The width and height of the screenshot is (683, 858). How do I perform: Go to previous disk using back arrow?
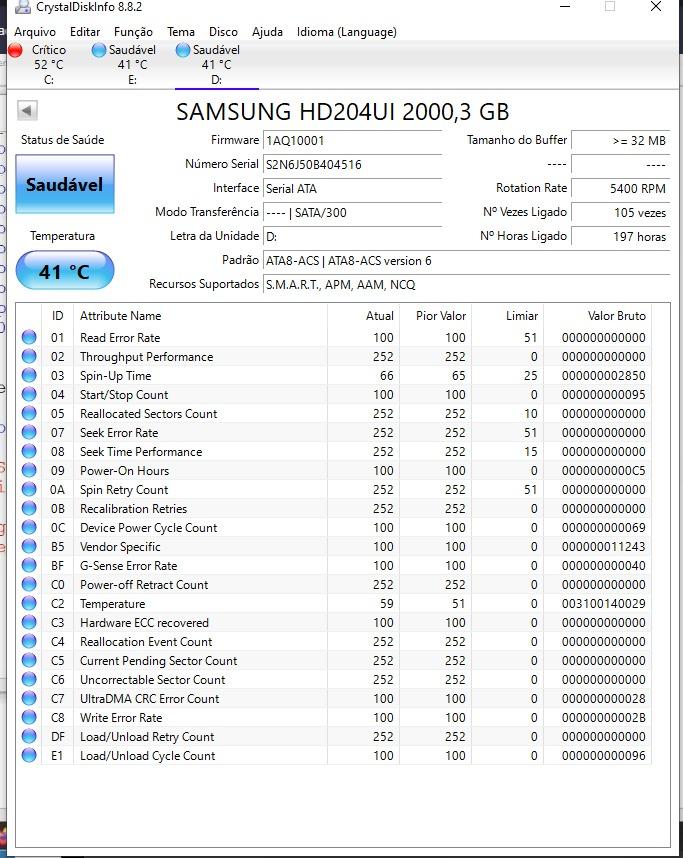coord(27,111)
